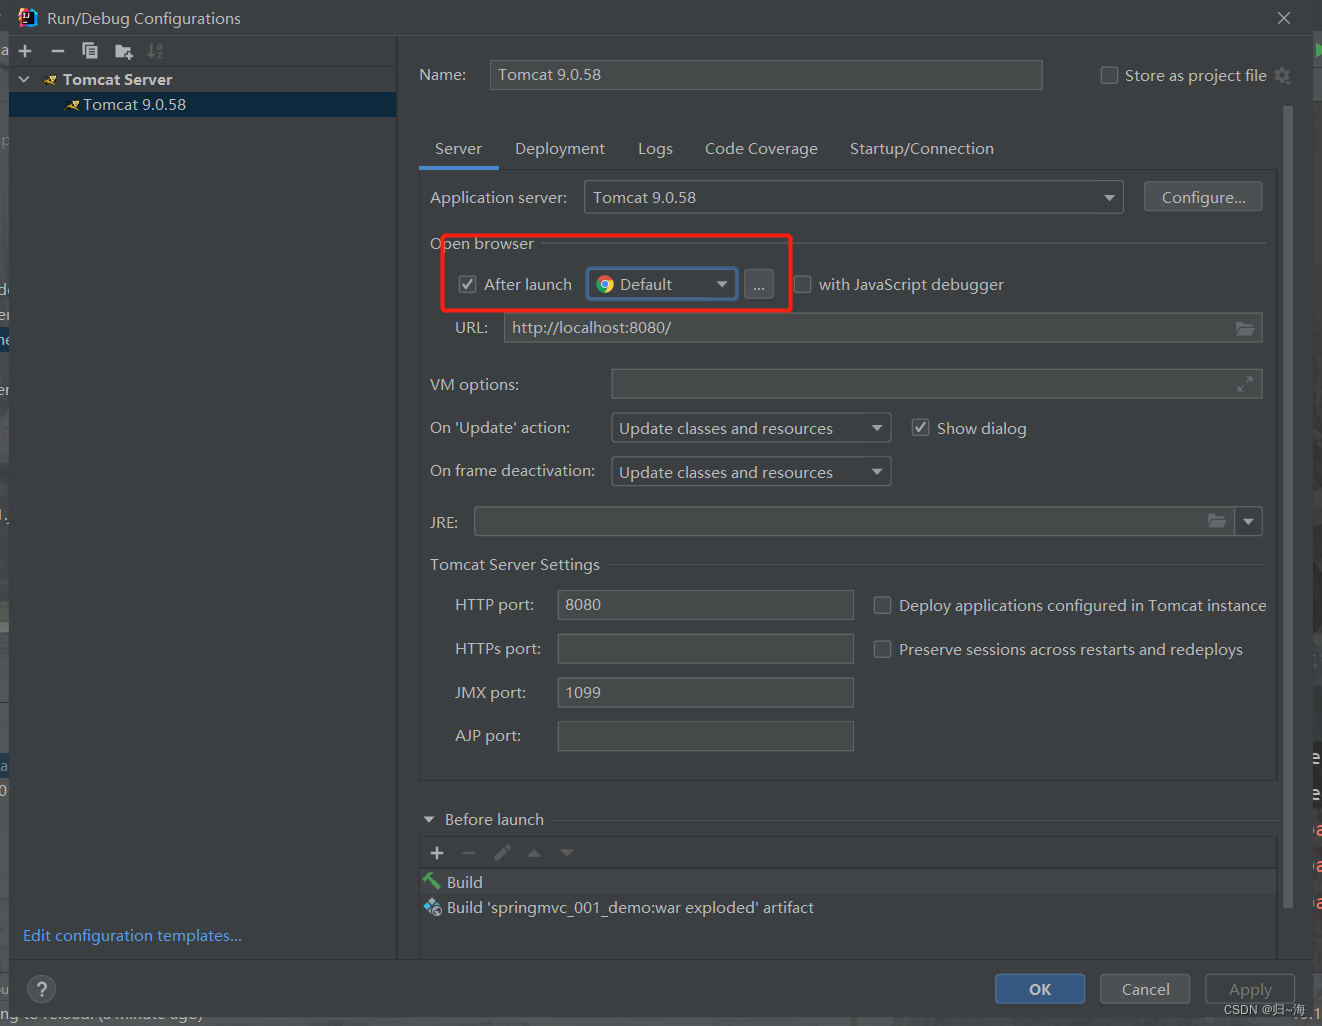Enable Store as project file

[x=1109, y=76]
